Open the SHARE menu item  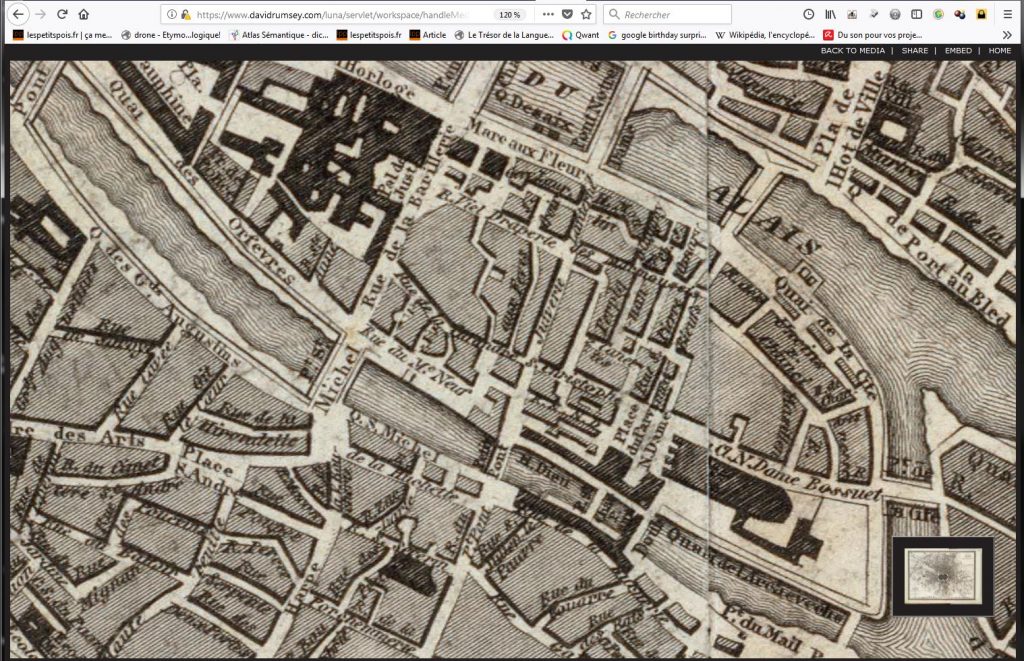(914, 50)
